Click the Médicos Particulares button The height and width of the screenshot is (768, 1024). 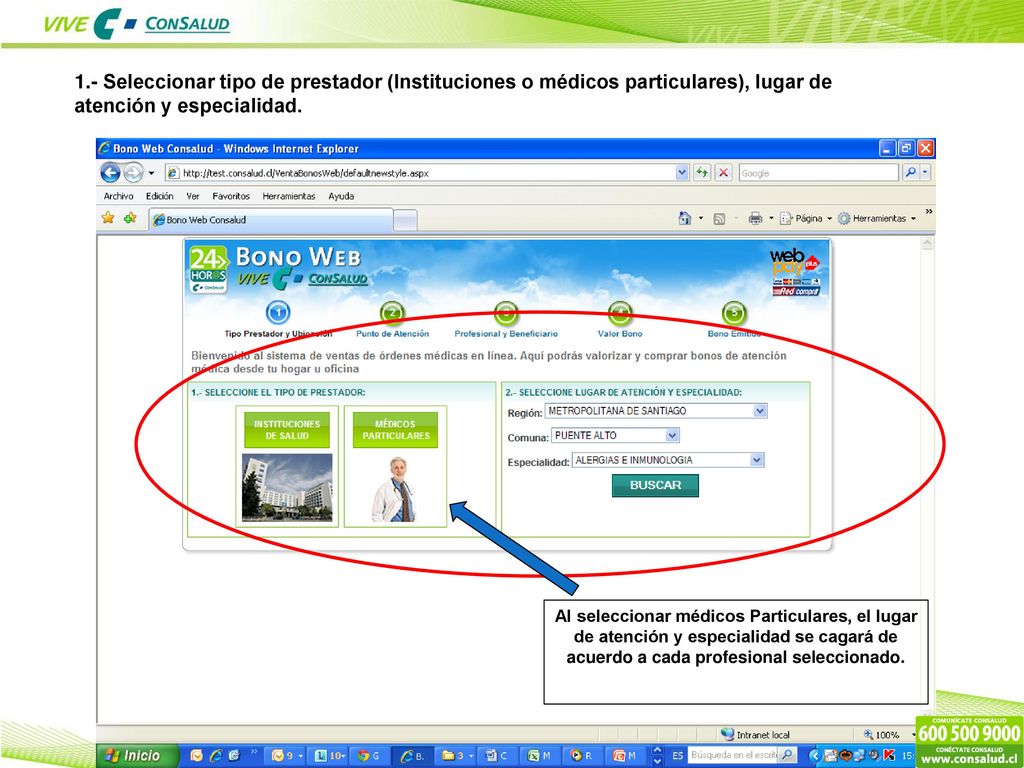coord(395,430)
